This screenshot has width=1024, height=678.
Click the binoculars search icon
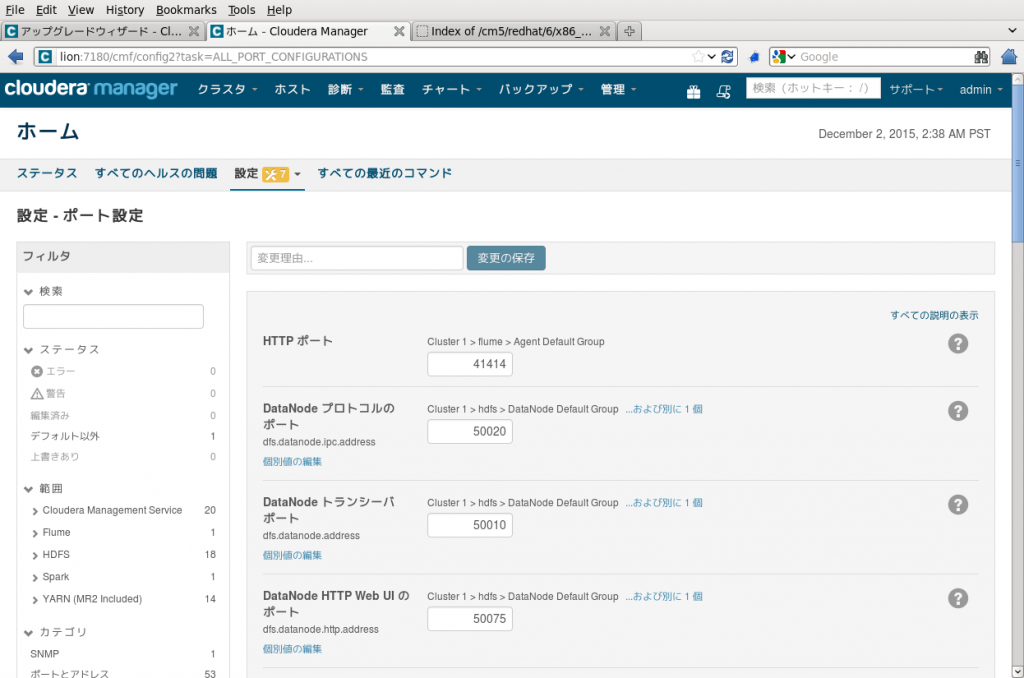point(981,57)
